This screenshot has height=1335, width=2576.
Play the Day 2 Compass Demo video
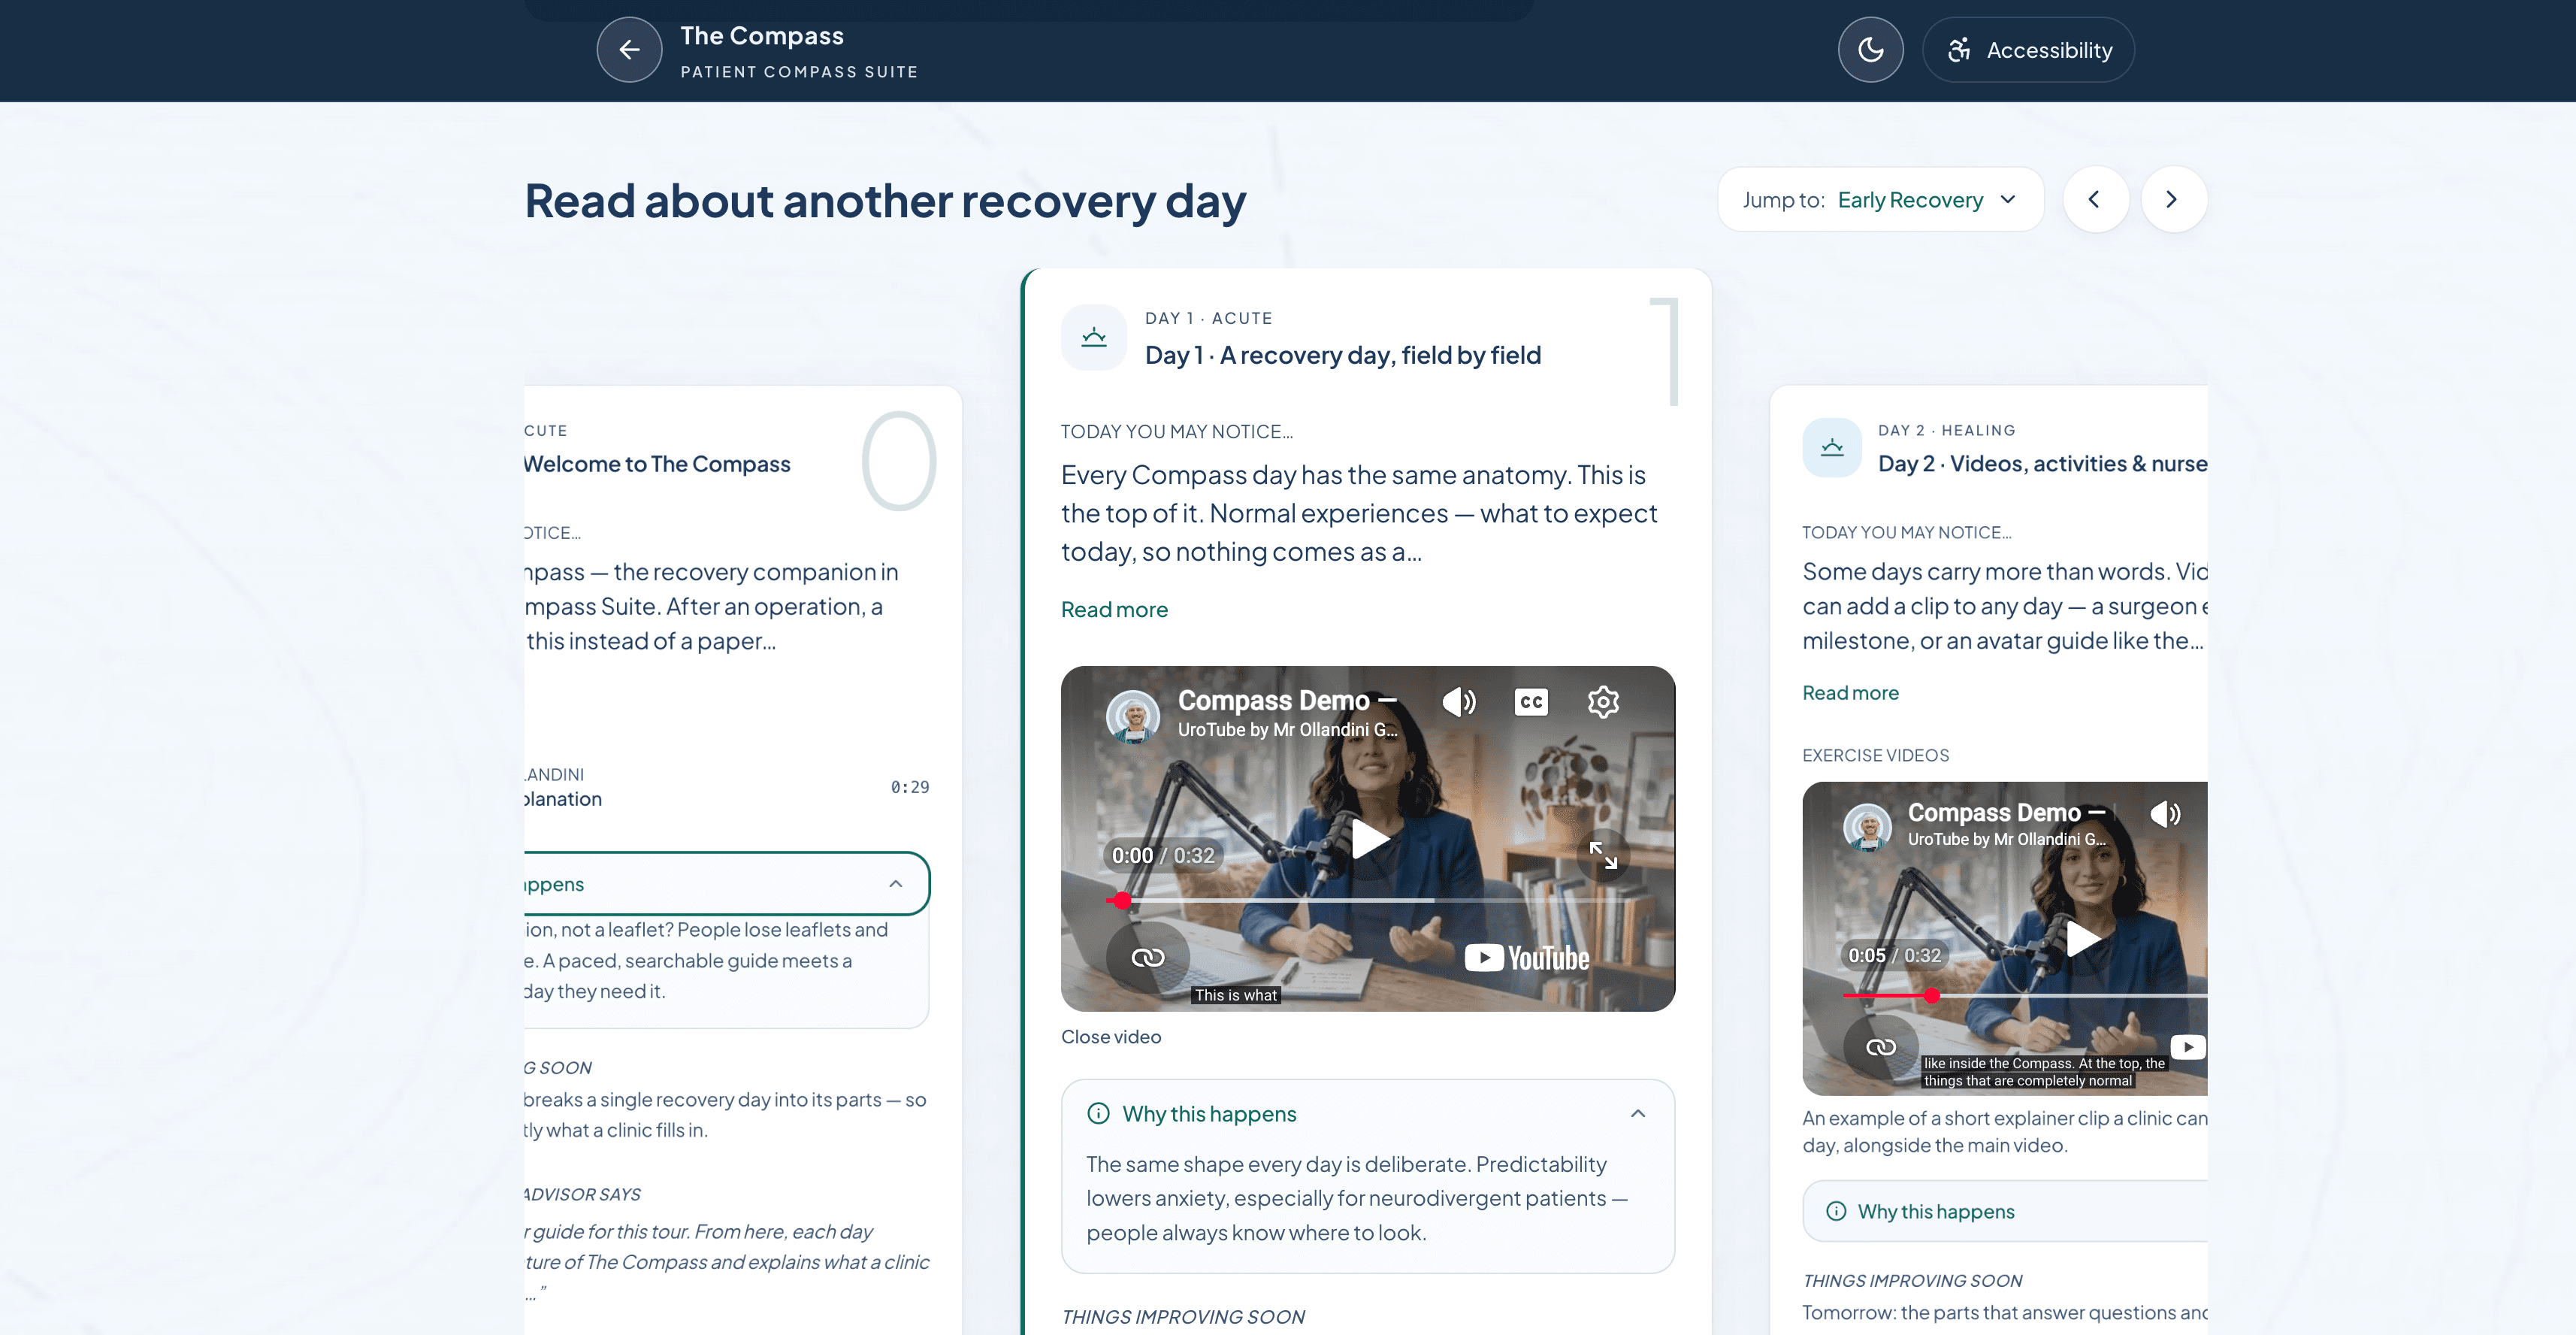[2083, 939]
